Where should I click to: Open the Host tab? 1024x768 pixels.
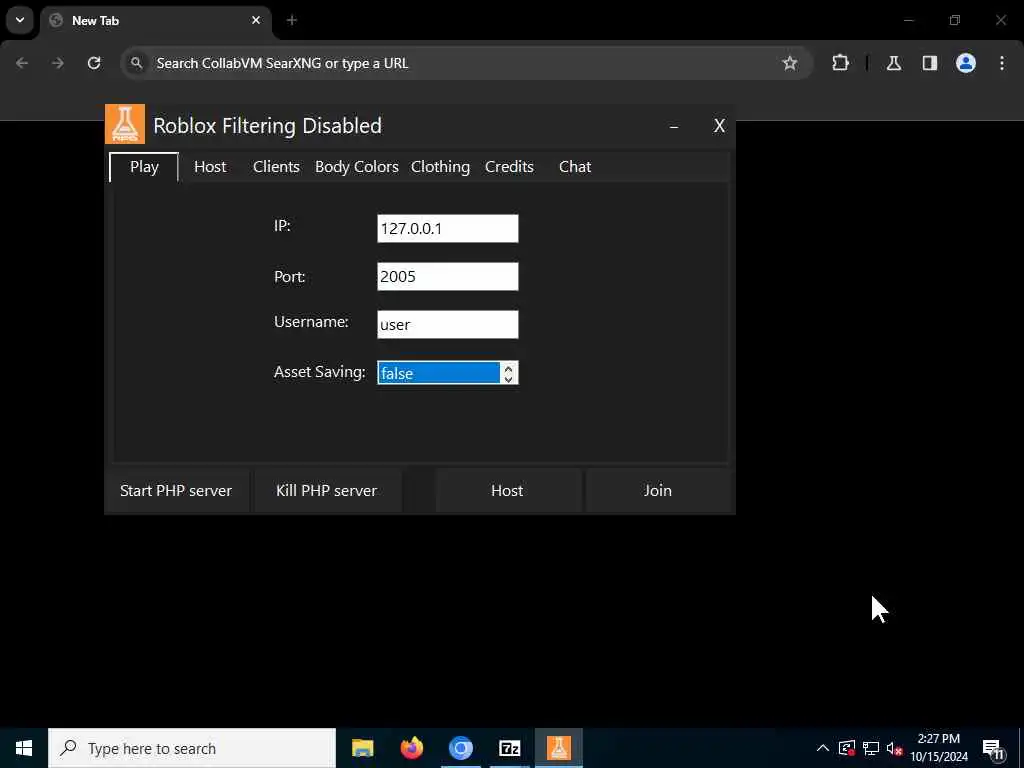tap(210, 167)
